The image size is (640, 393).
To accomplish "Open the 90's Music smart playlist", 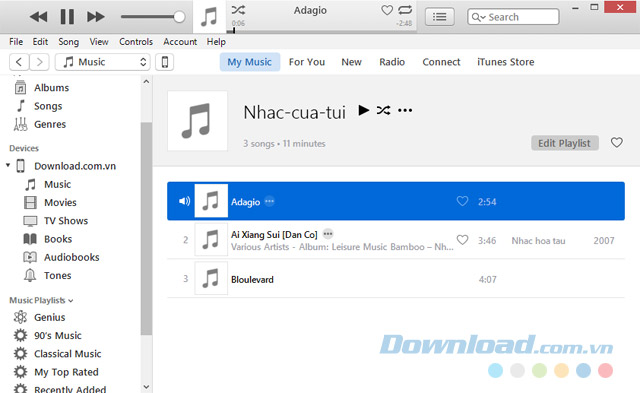I will click(58, 335).
